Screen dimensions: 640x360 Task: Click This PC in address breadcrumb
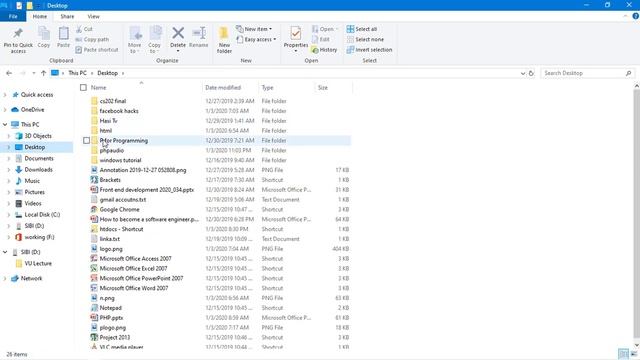click(77, 73)
